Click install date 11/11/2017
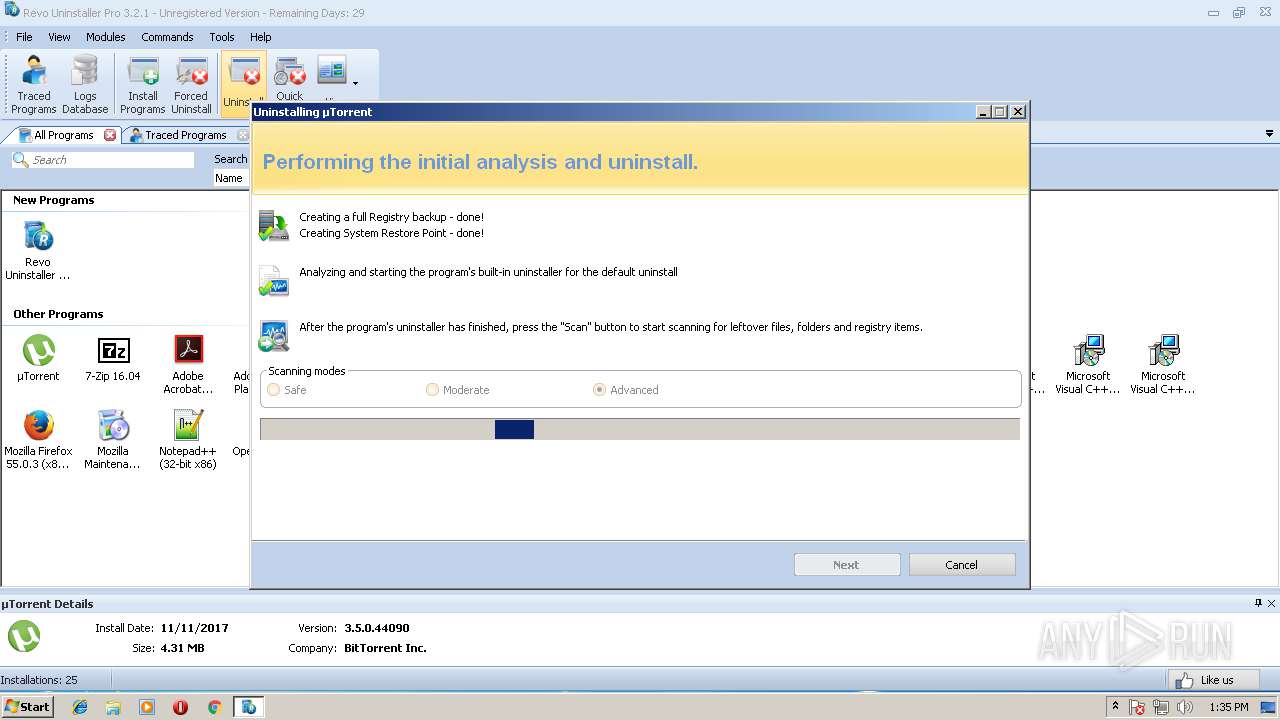The width and height of the screenshot is (1280, 720). coord(194,628)
